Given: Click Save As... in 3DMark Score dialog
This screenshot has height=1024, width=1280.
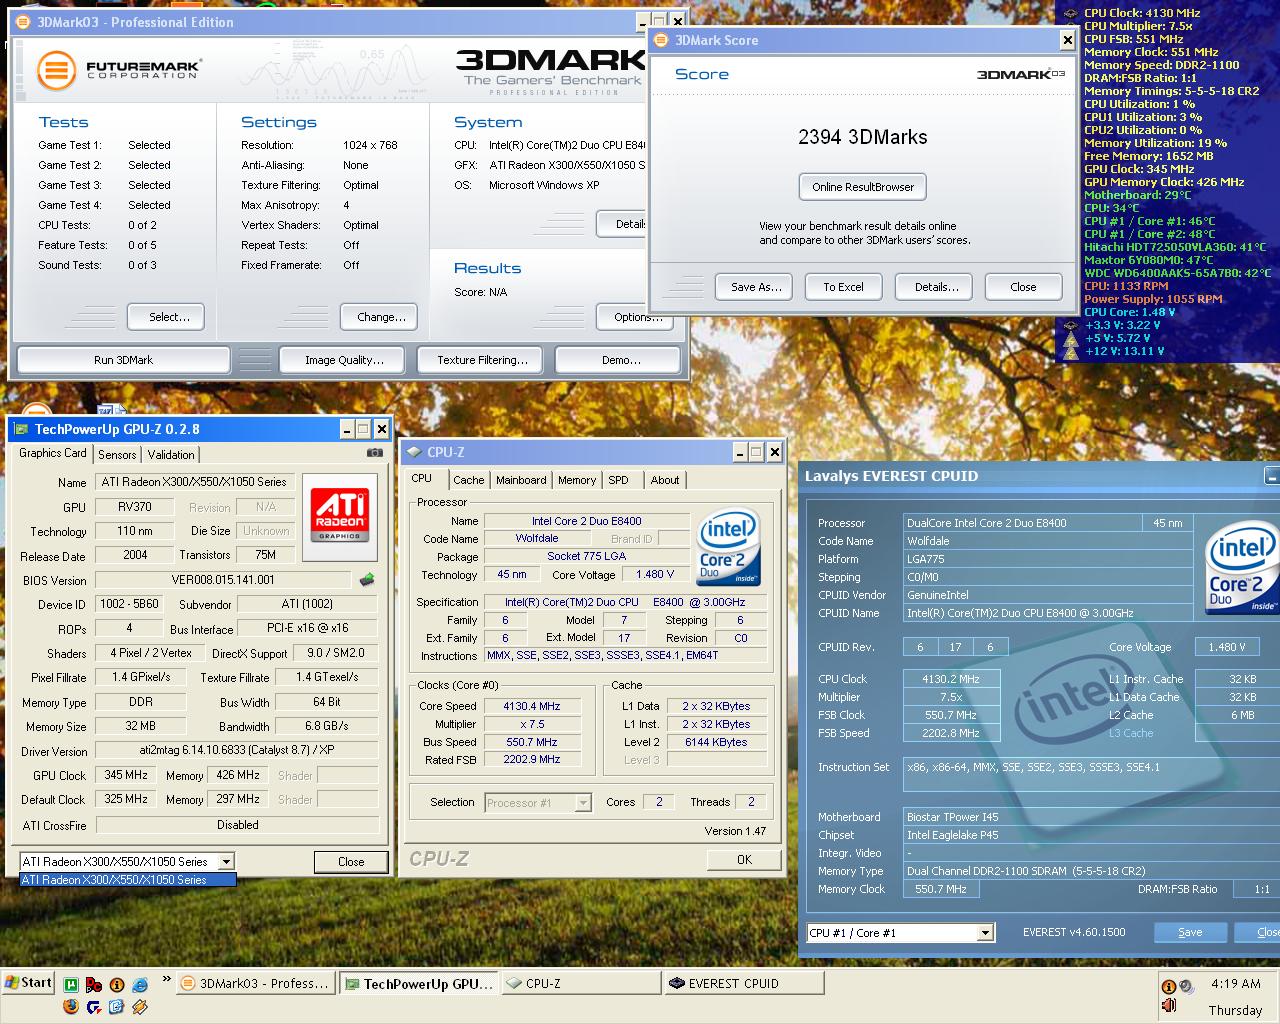Looking at the screenshot, I should click(755, 287).
